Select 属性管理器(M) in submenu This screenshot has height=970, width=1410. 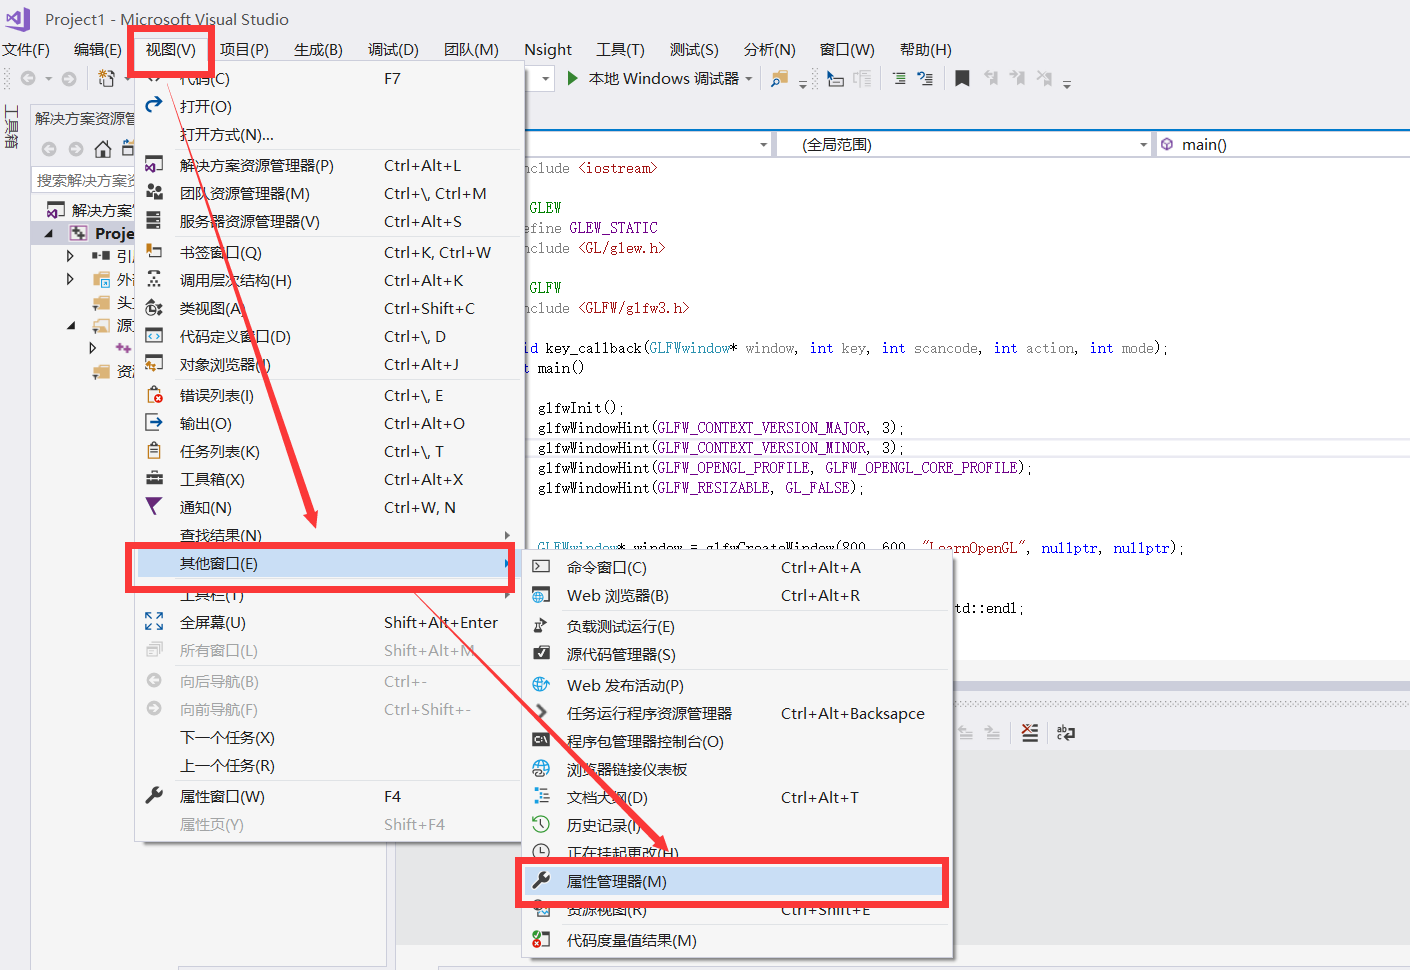pyautogui.click(x=733, y=881)
